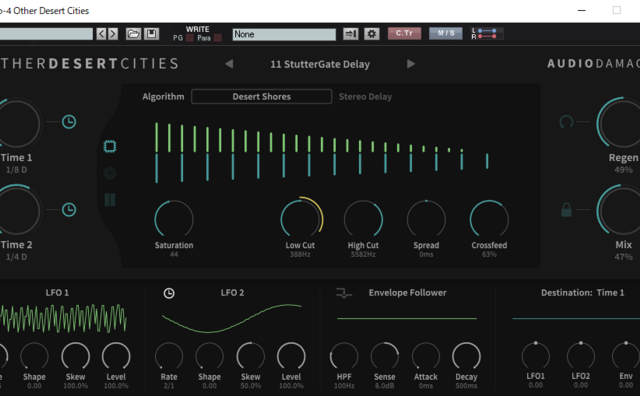Click the Envelope Follower Attack knob
Screen dimensions: 640x396
coord(426,356)
